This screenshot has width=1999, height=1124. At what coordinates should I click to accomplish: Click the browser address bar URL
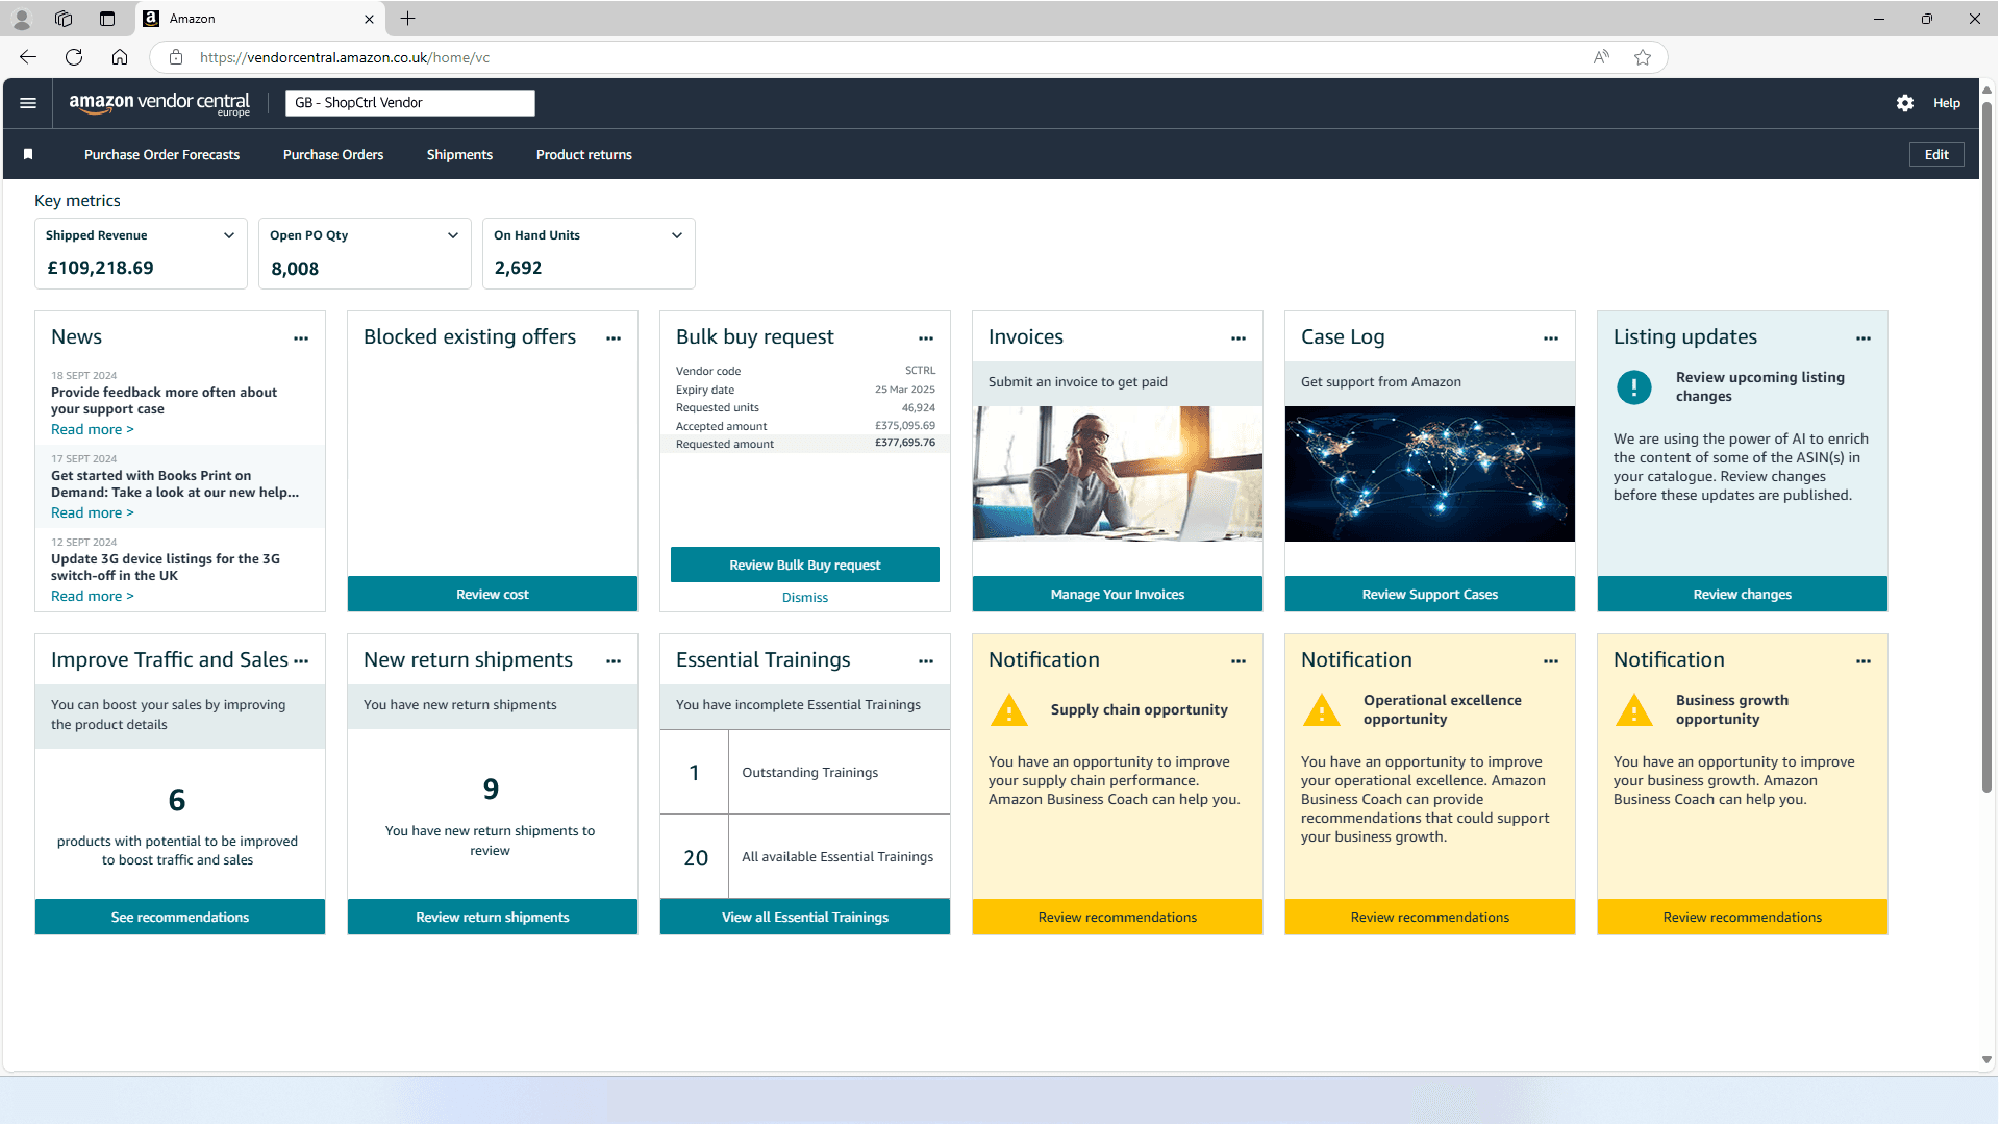345,57
